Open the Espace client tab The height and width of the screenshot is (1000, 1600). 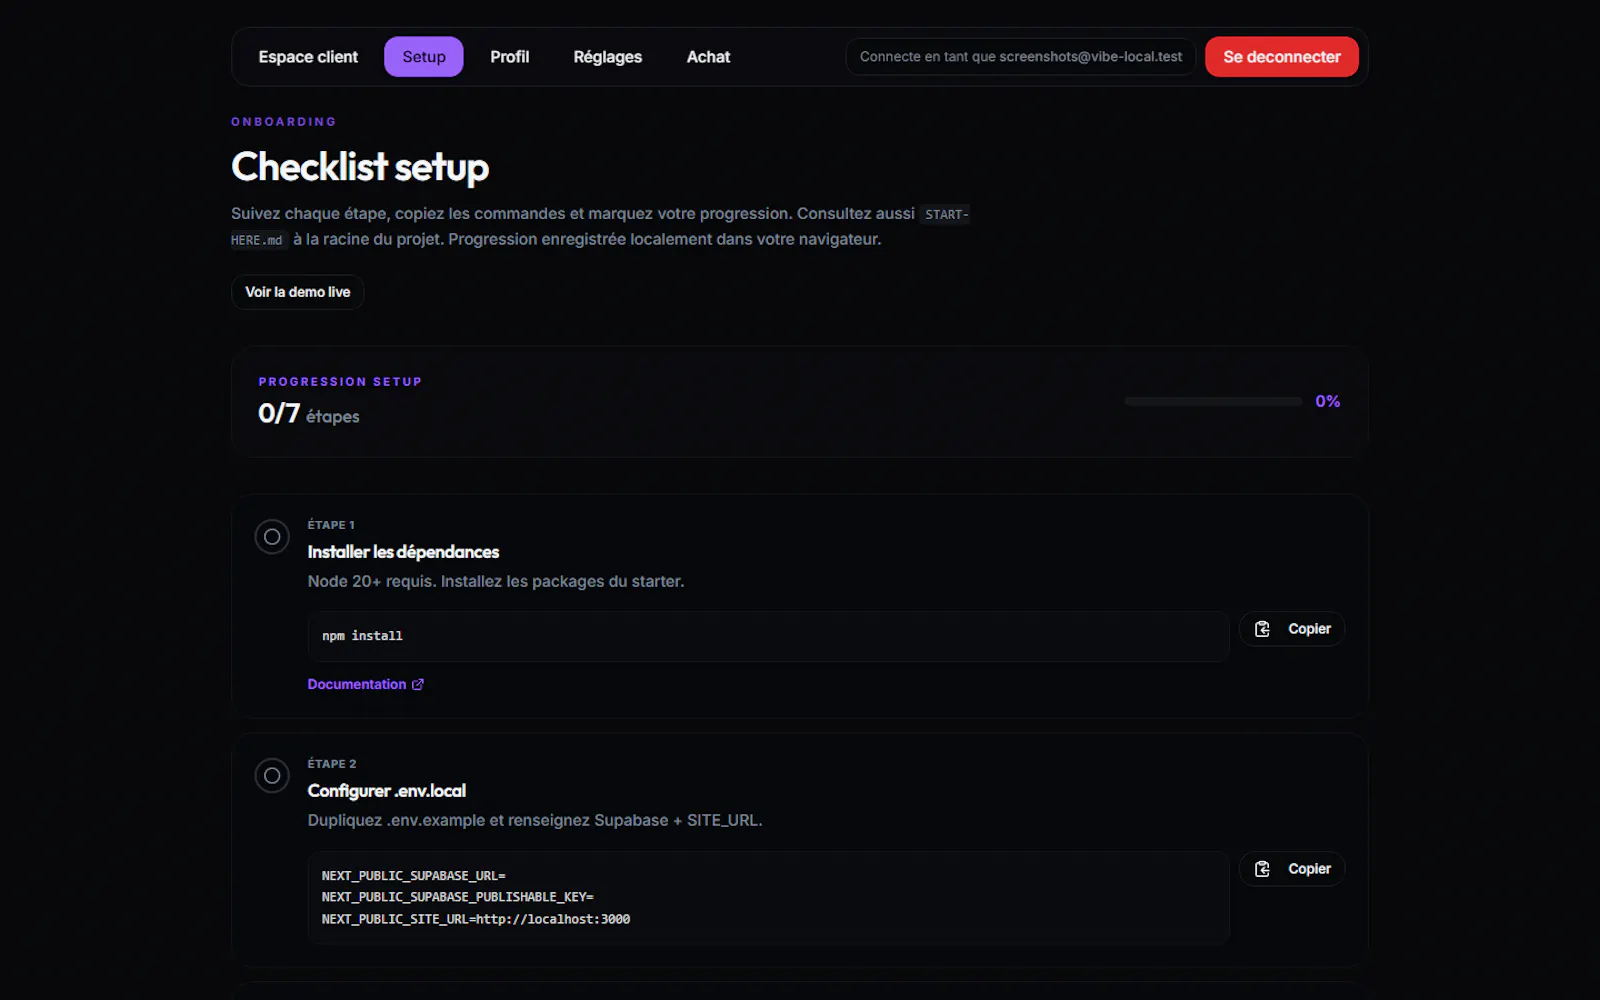(308, 57)
